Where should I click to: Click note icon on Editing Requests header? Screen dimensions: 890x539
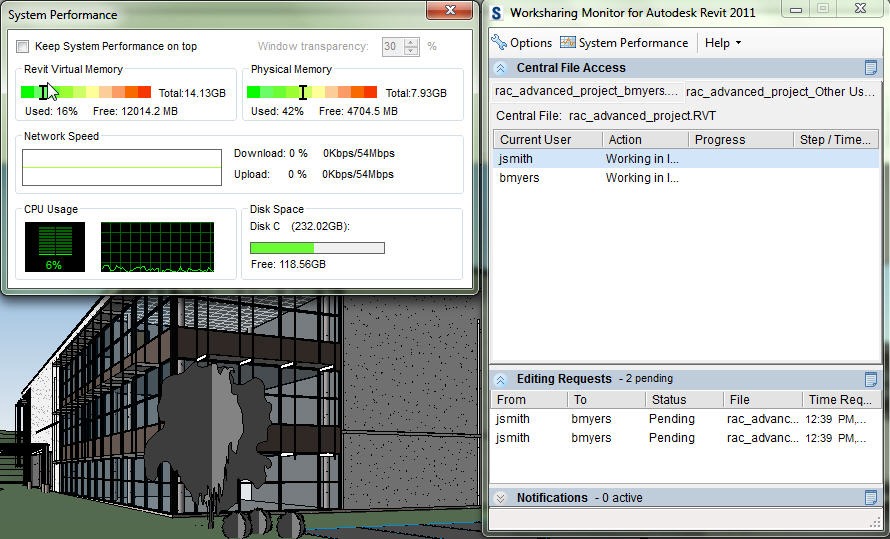coord(871,379)
